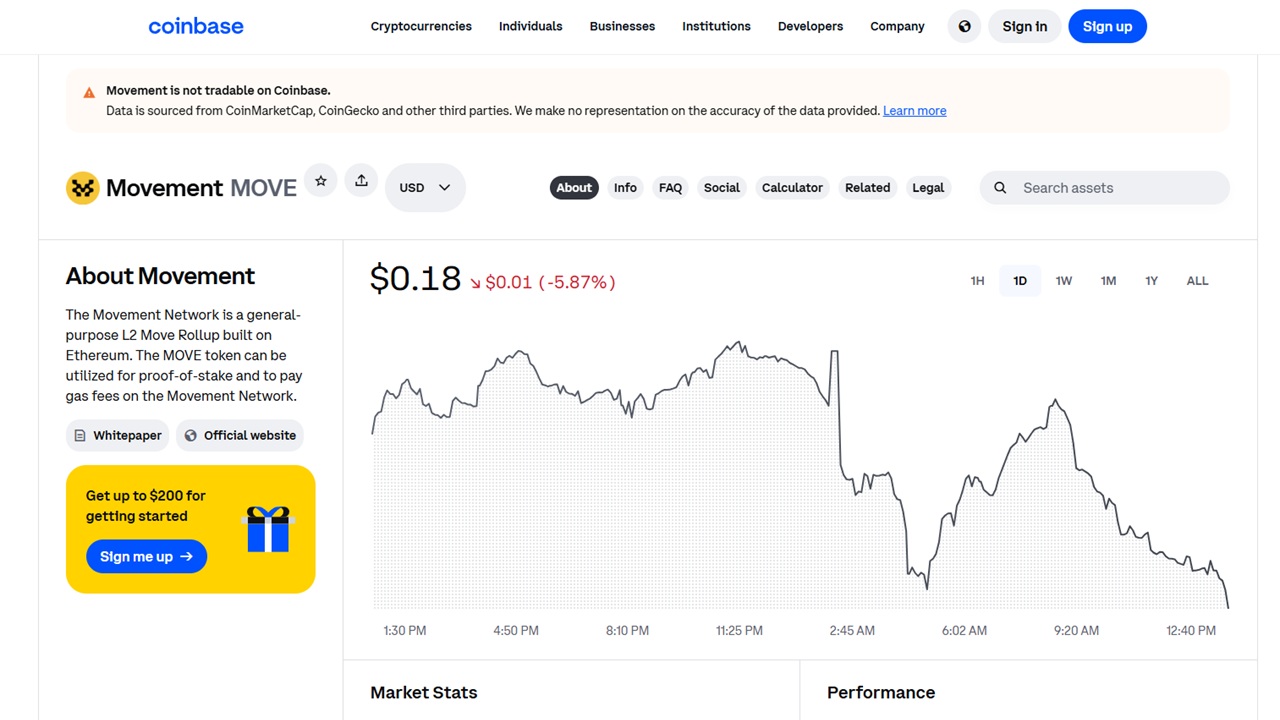Click the $0.18 price value
Screen dimensions: 1280x720
[x=415, y=278]
